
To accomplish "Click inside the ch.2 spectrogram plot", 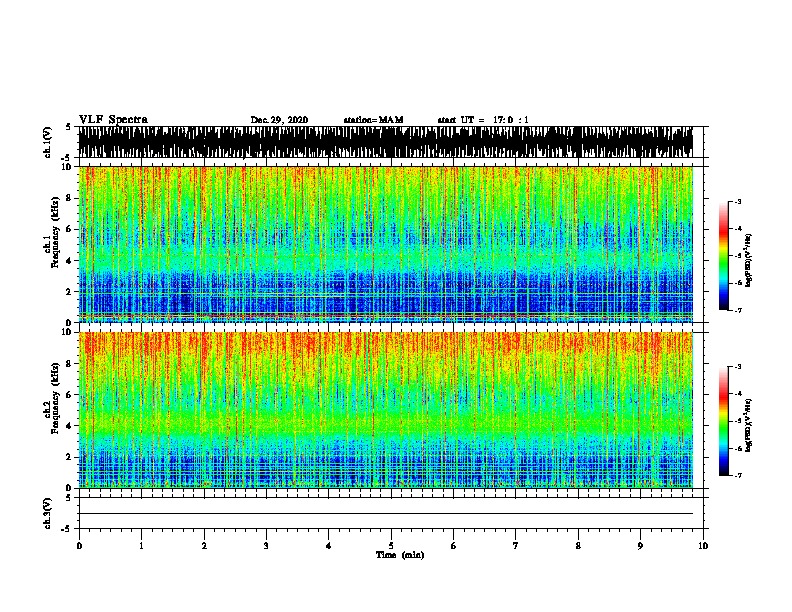I will coord(385,410).
